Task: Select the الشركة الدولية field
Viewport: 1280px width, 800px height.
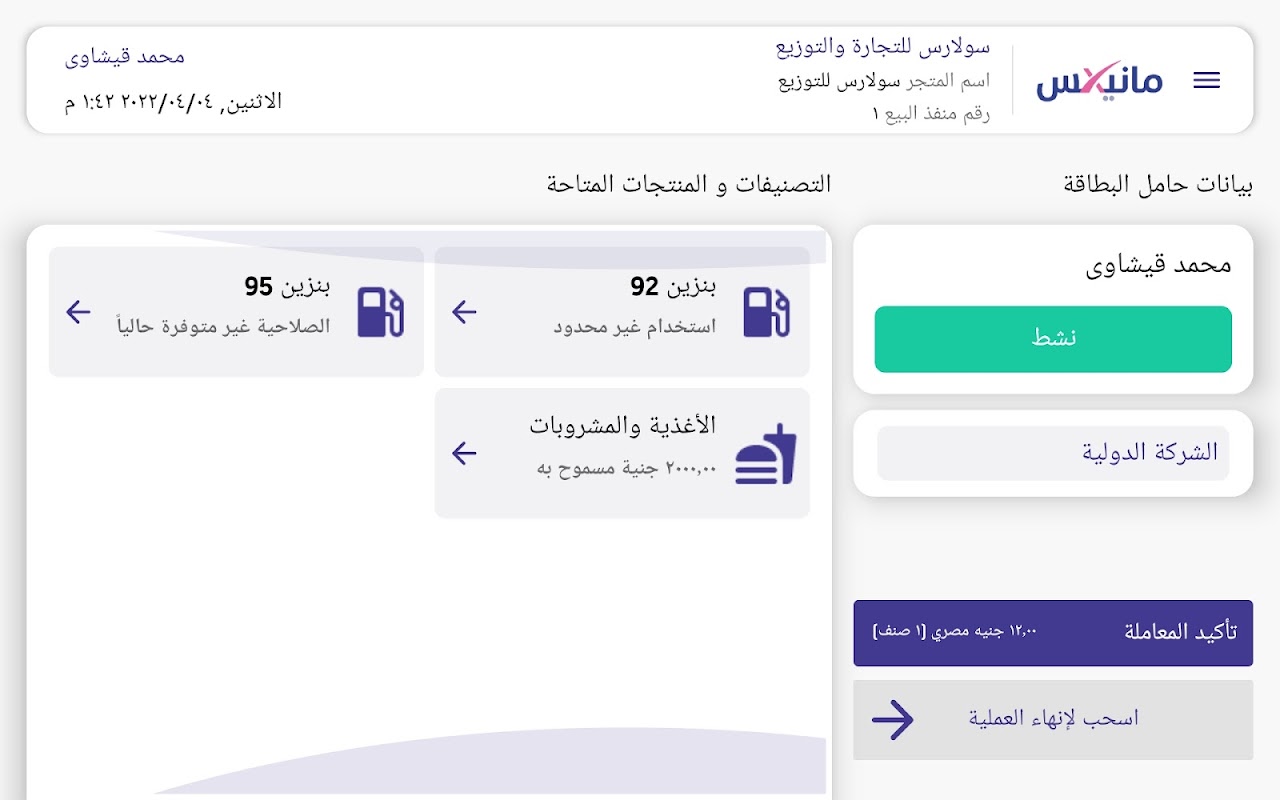Action: coord(1052,453)
